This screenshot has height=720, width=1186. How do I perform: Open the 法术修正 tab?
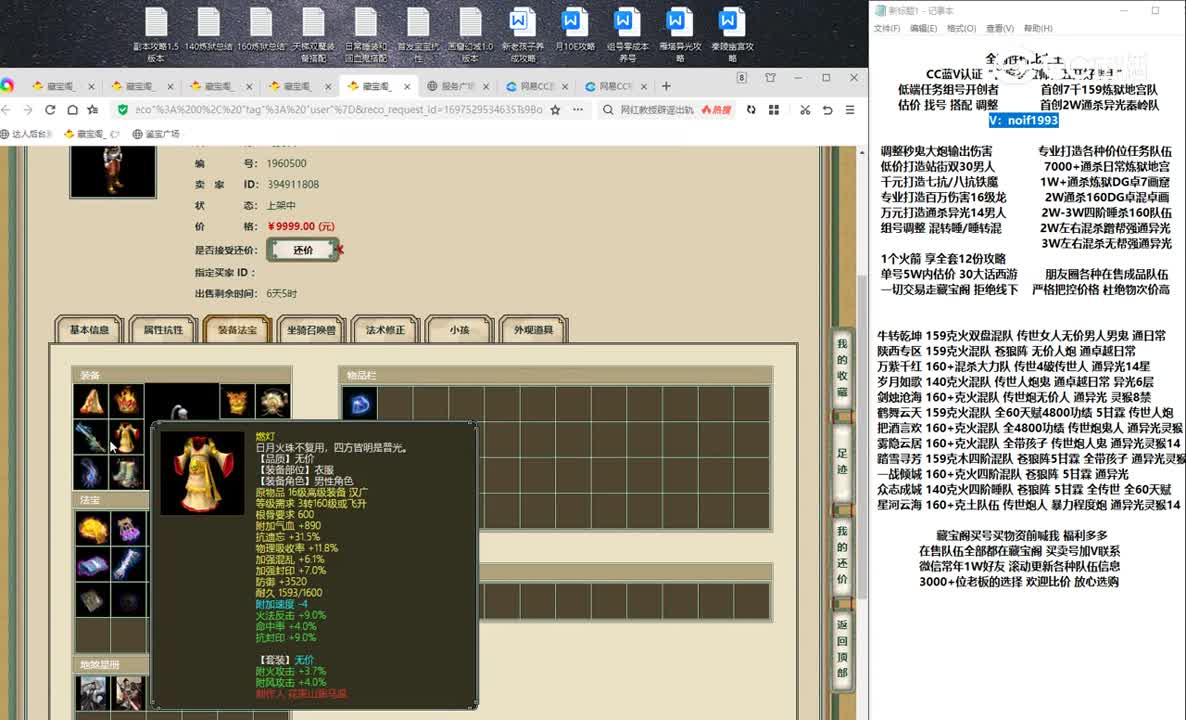385,330
